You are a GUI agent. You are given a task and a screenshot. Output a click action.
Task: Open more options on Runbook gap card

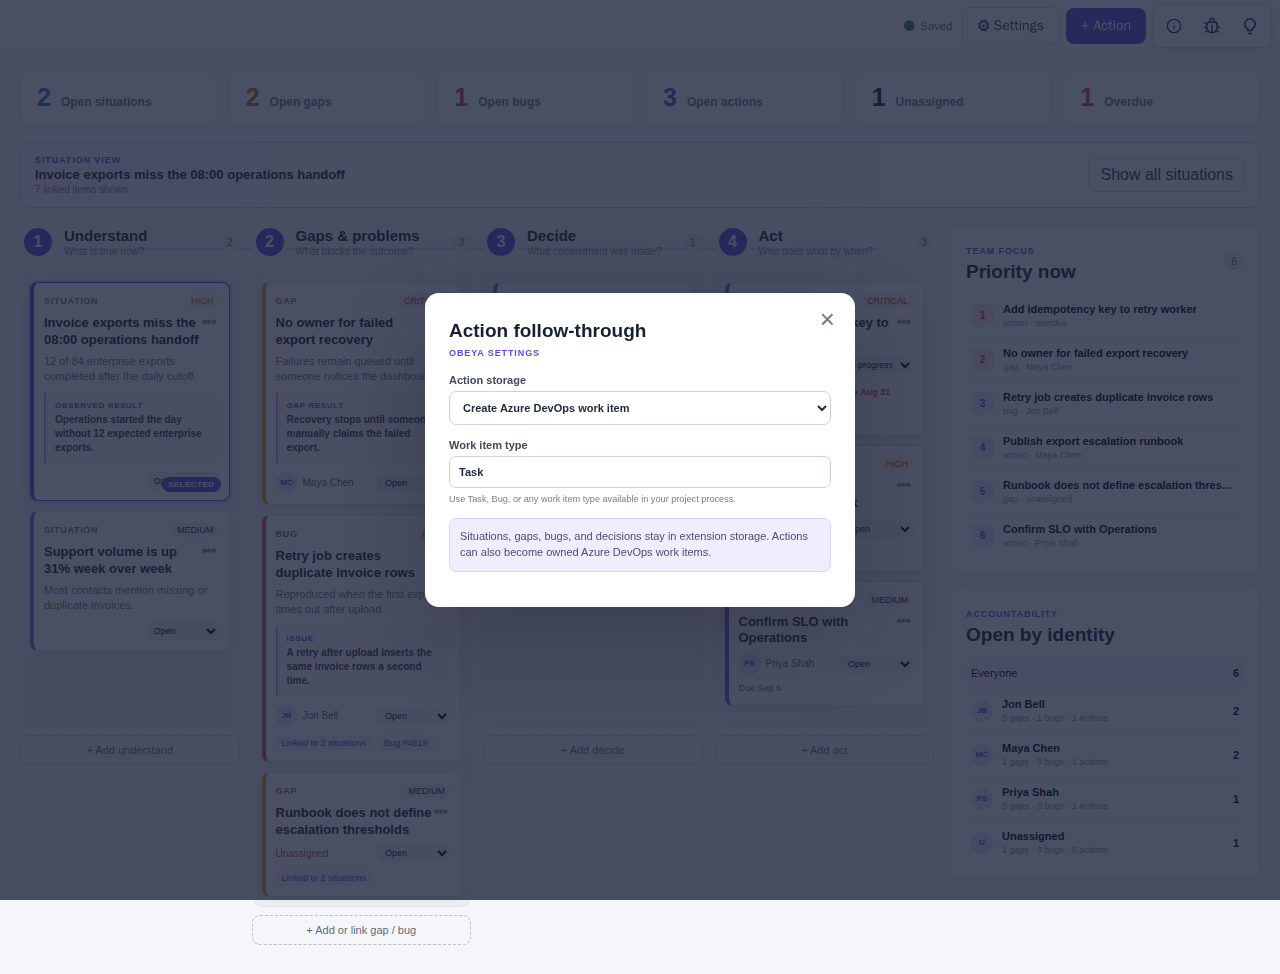[x=441, y=812]
